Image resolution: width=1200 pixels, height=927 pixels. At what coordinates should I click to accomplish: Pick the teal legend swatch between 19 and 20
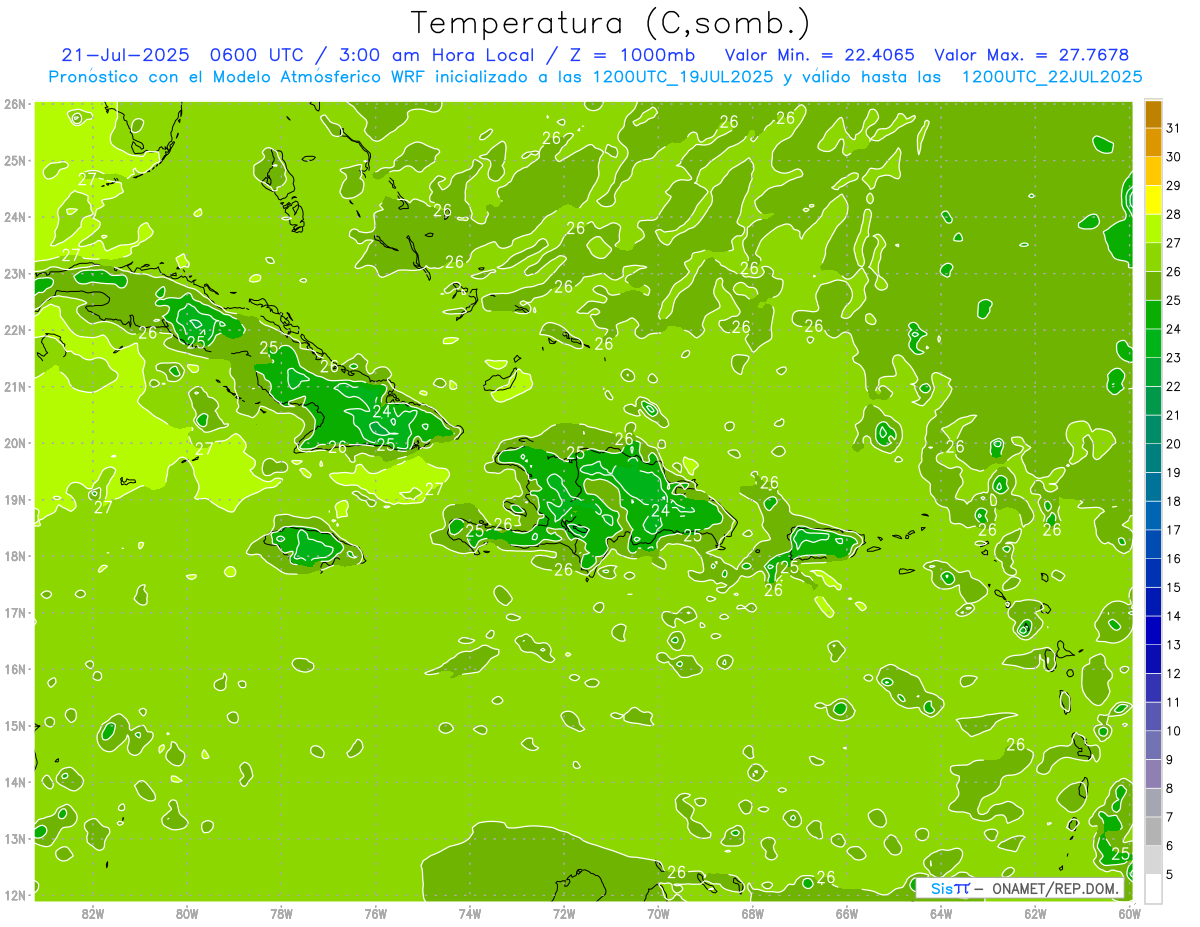[x=1153, y=458]
